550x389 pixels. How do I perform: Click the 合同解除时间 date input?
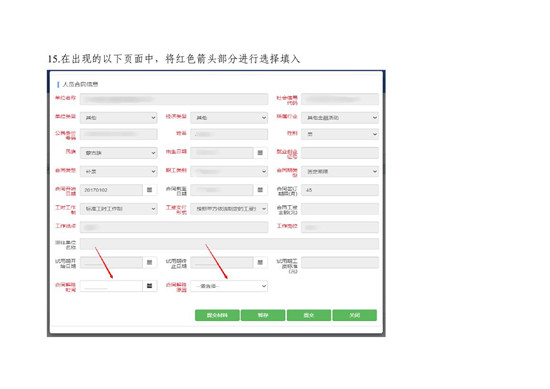111,286
